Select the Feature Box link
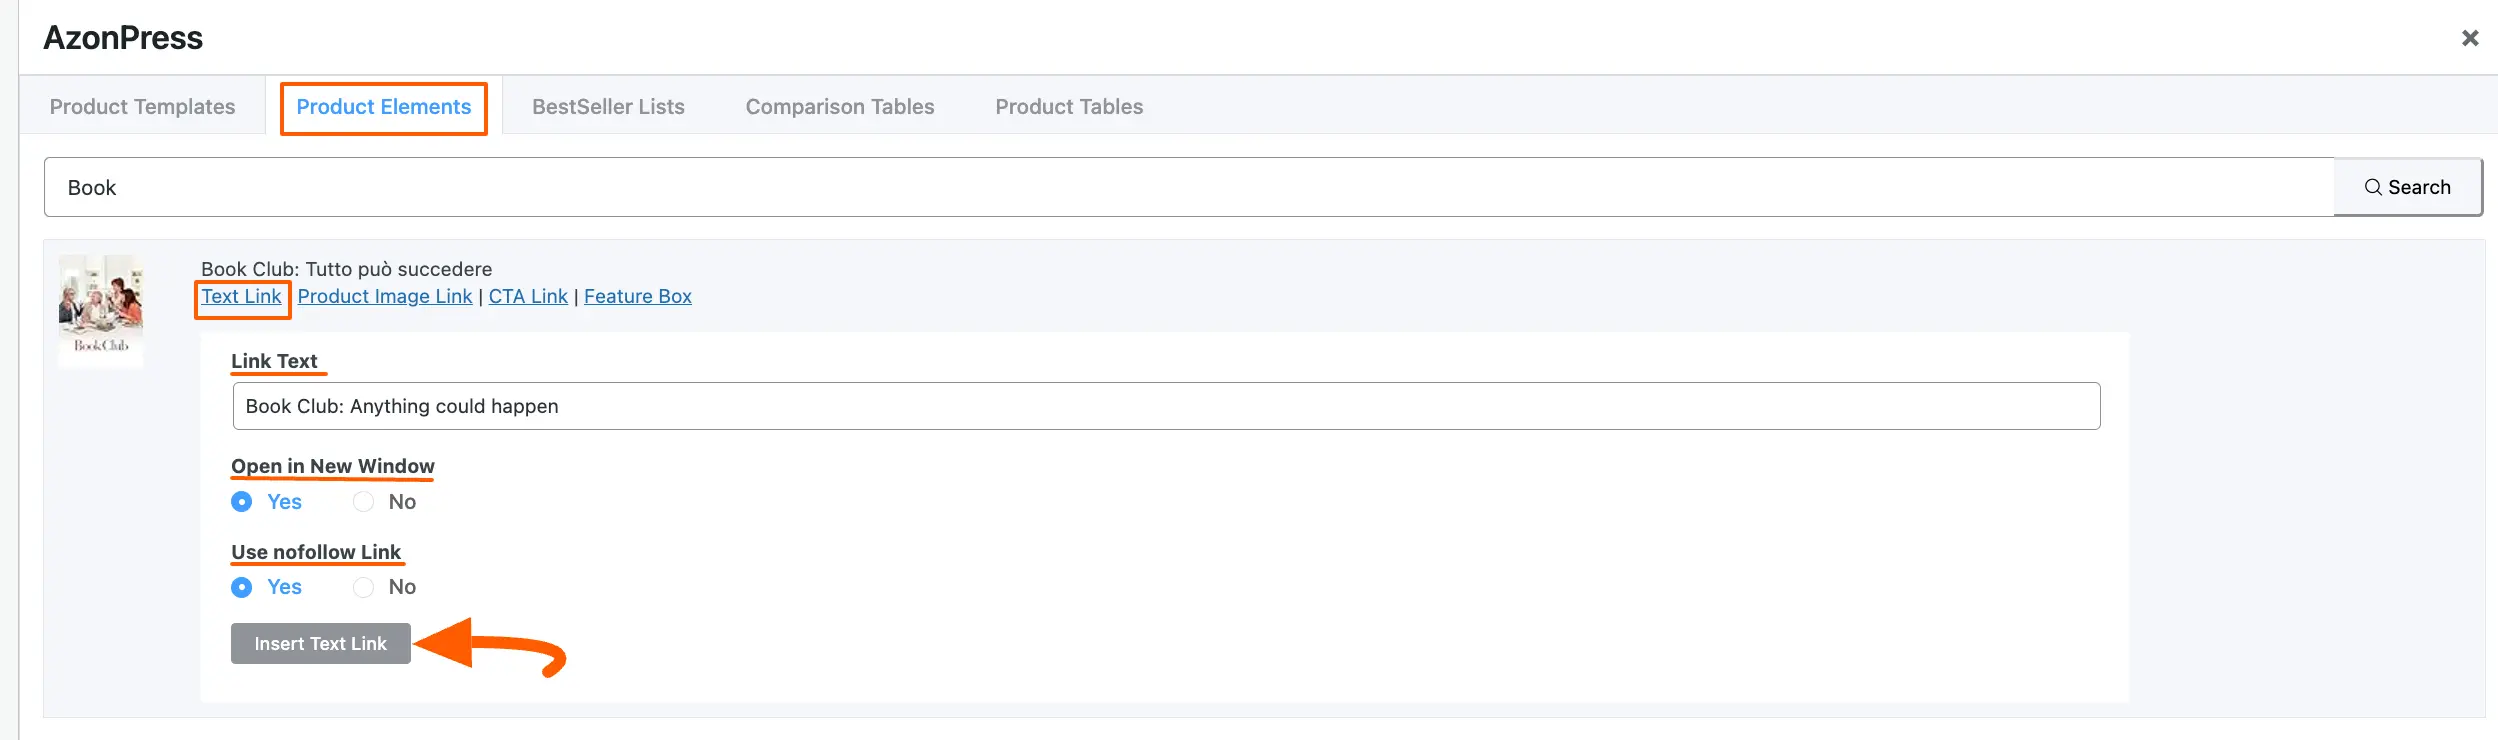The height and width of the screenshot is (740, 2498). (x=637, y=297)
